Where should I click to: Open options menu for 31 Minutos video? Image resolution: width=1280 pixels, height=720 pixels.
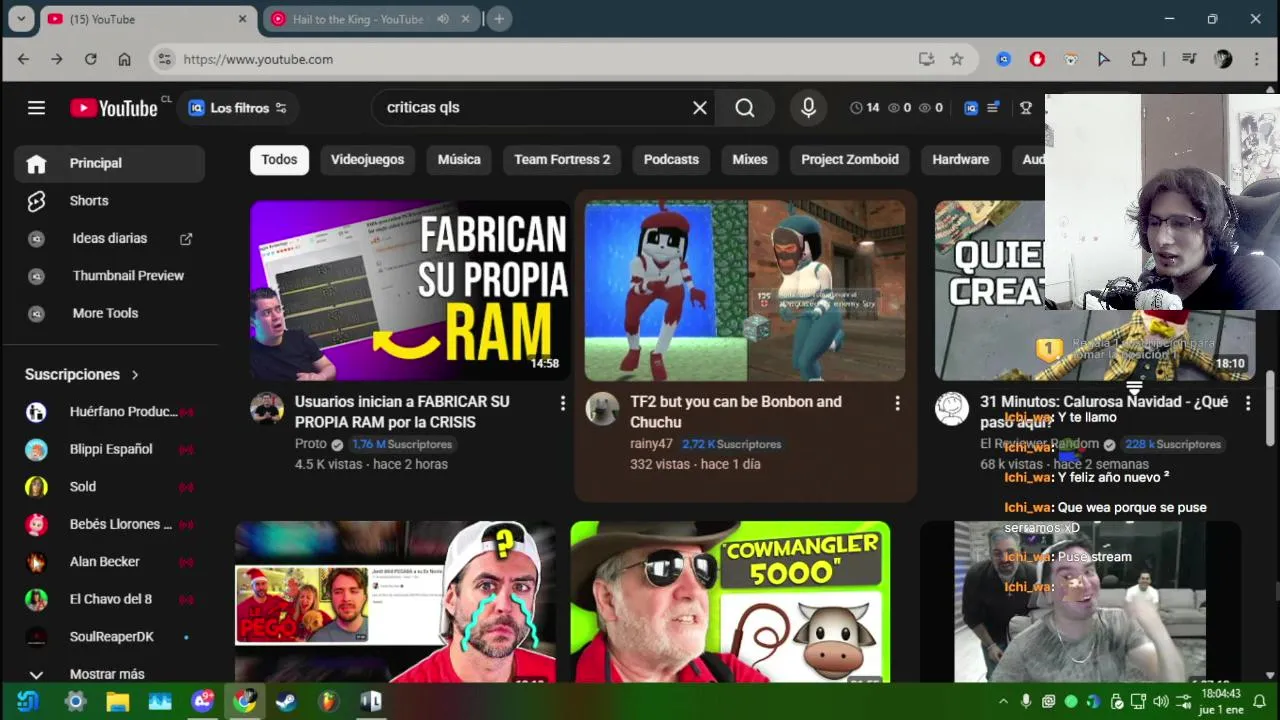1247,403
